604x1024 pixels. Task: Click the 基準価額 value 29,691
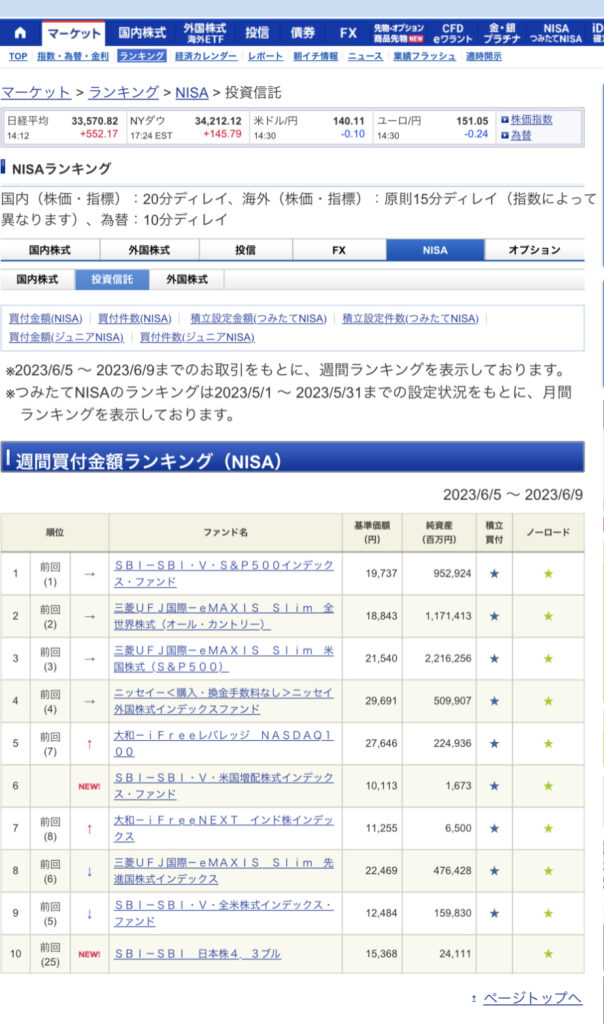click(381, 701)
